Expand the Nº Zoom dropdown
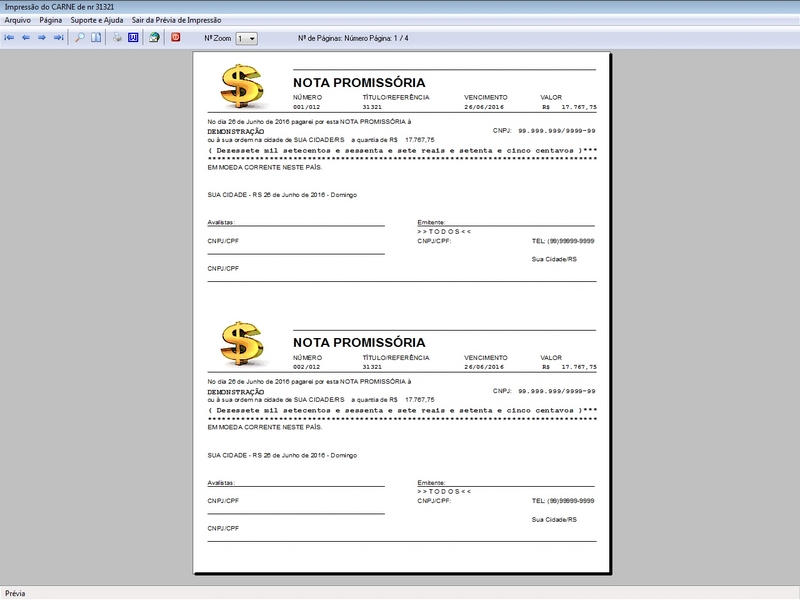The width and height of the screenshot is (800, 600). (246, 38)
